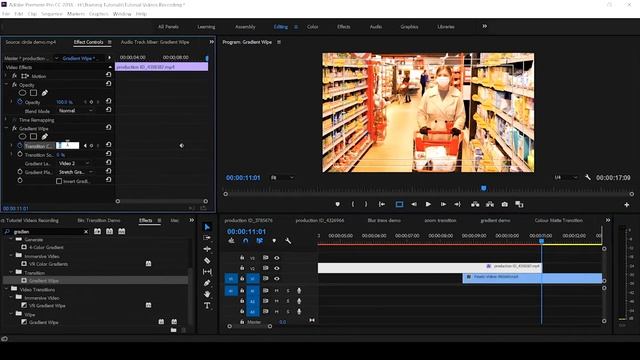The width and height of the screenshot is (640, 360).
Task: Open Gradient Placement Stretch dropdown
Action: (x=76, y=172)
